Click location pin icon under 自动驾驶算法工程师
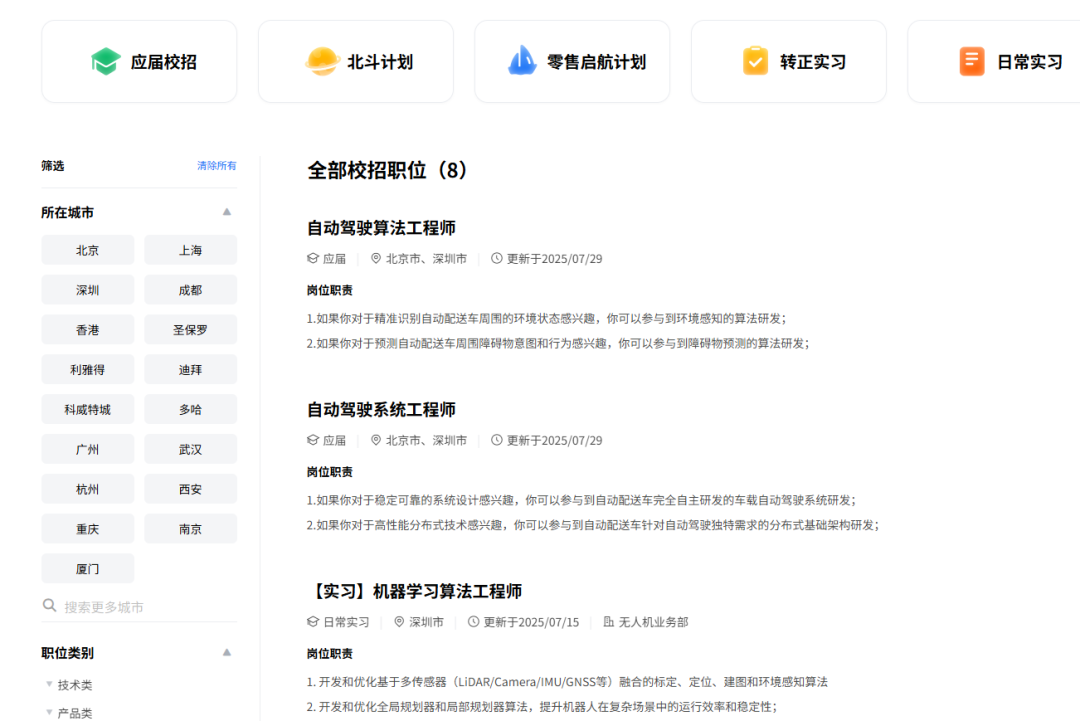Viewport: 1080px width, 721px height. click(x=376, y=259)
